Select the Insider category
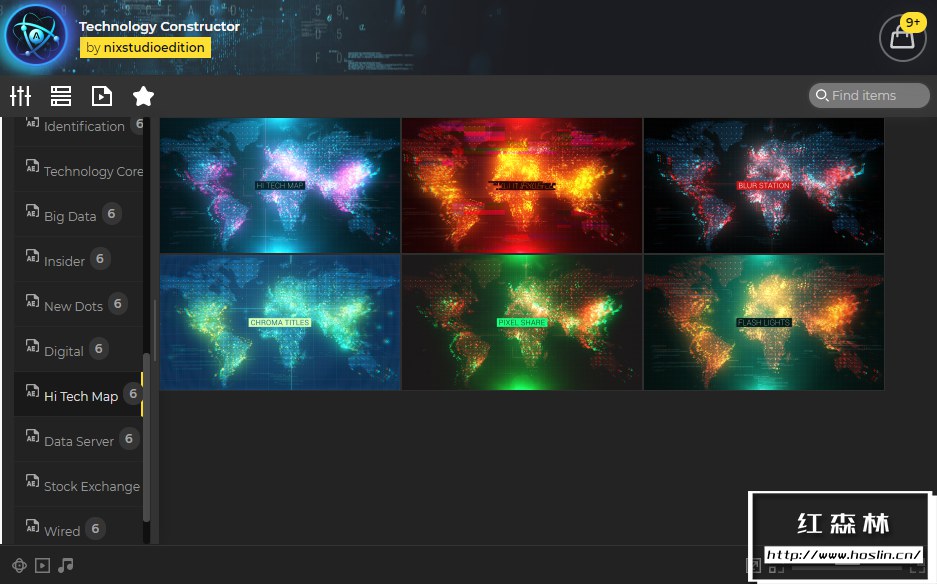The width and height of the screenshot is (937, 584). (x=79, y=260)
